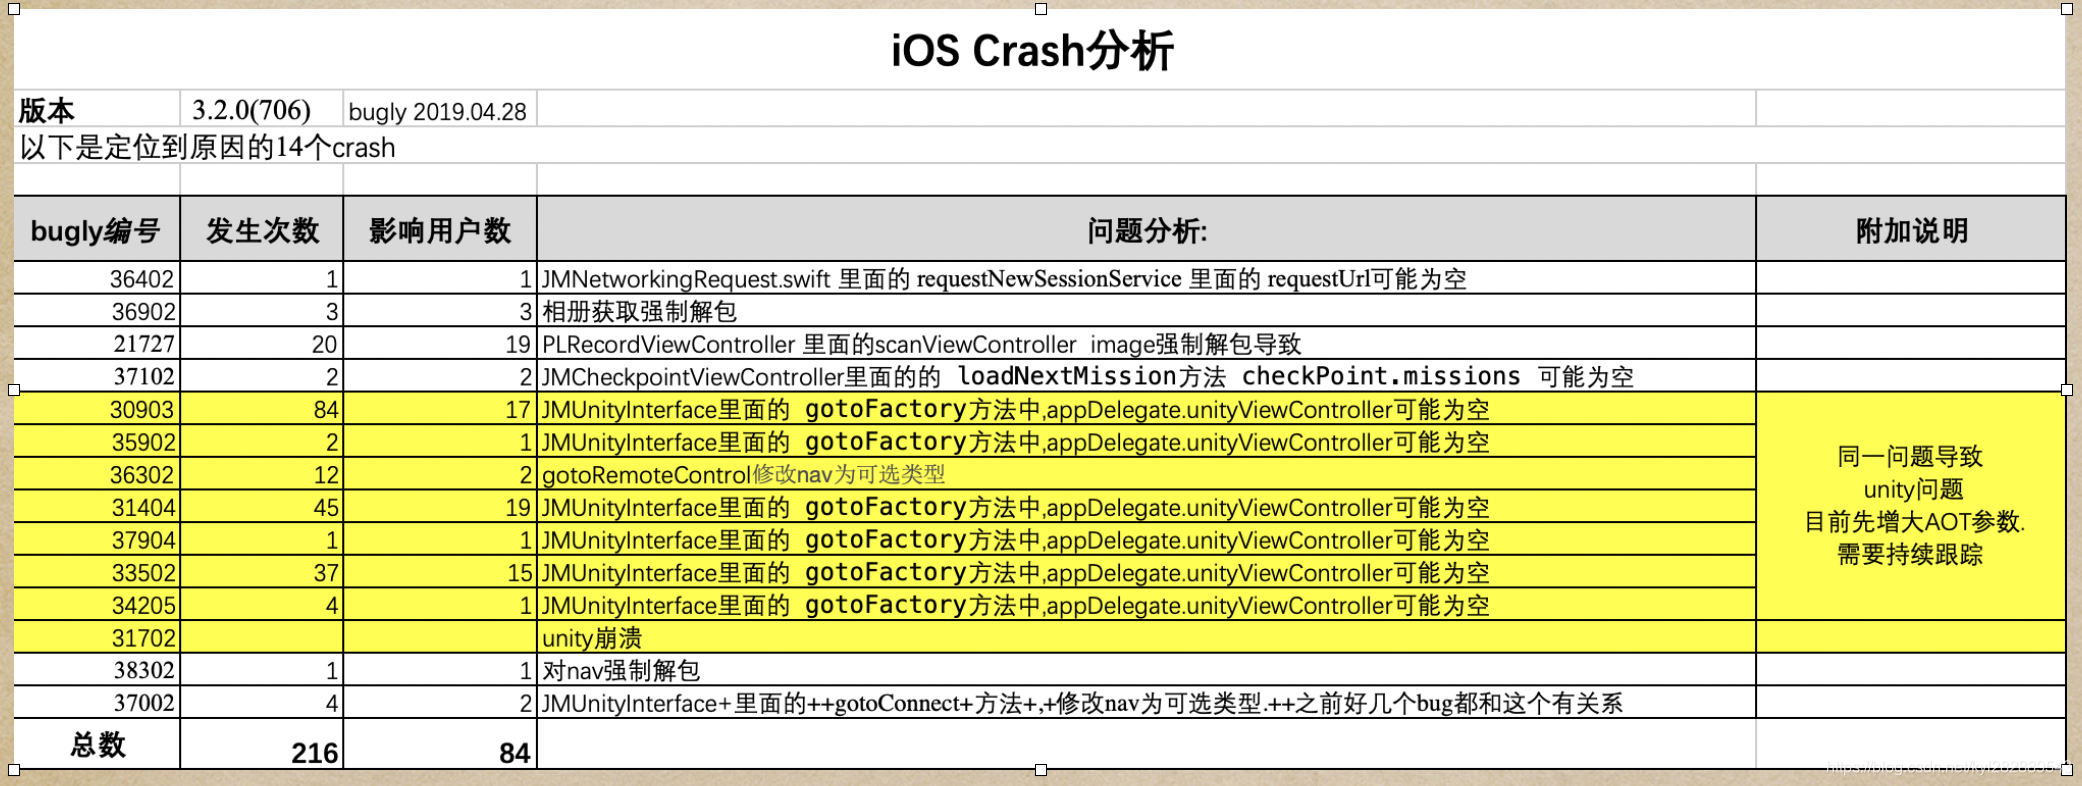
Task: Click occurrence count 84 in row 30903
Action: (x=261, y=409)
